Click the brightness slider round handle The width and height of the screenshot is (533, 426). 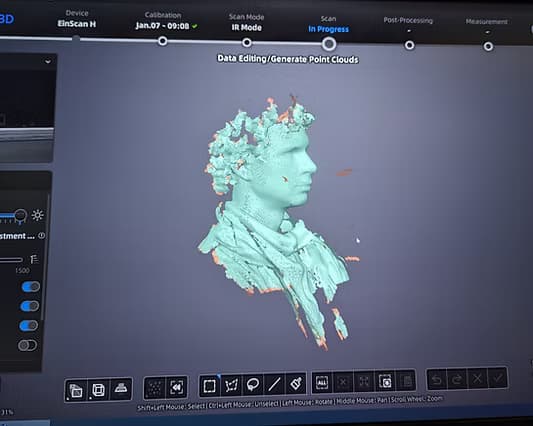(x=20, y=215)
